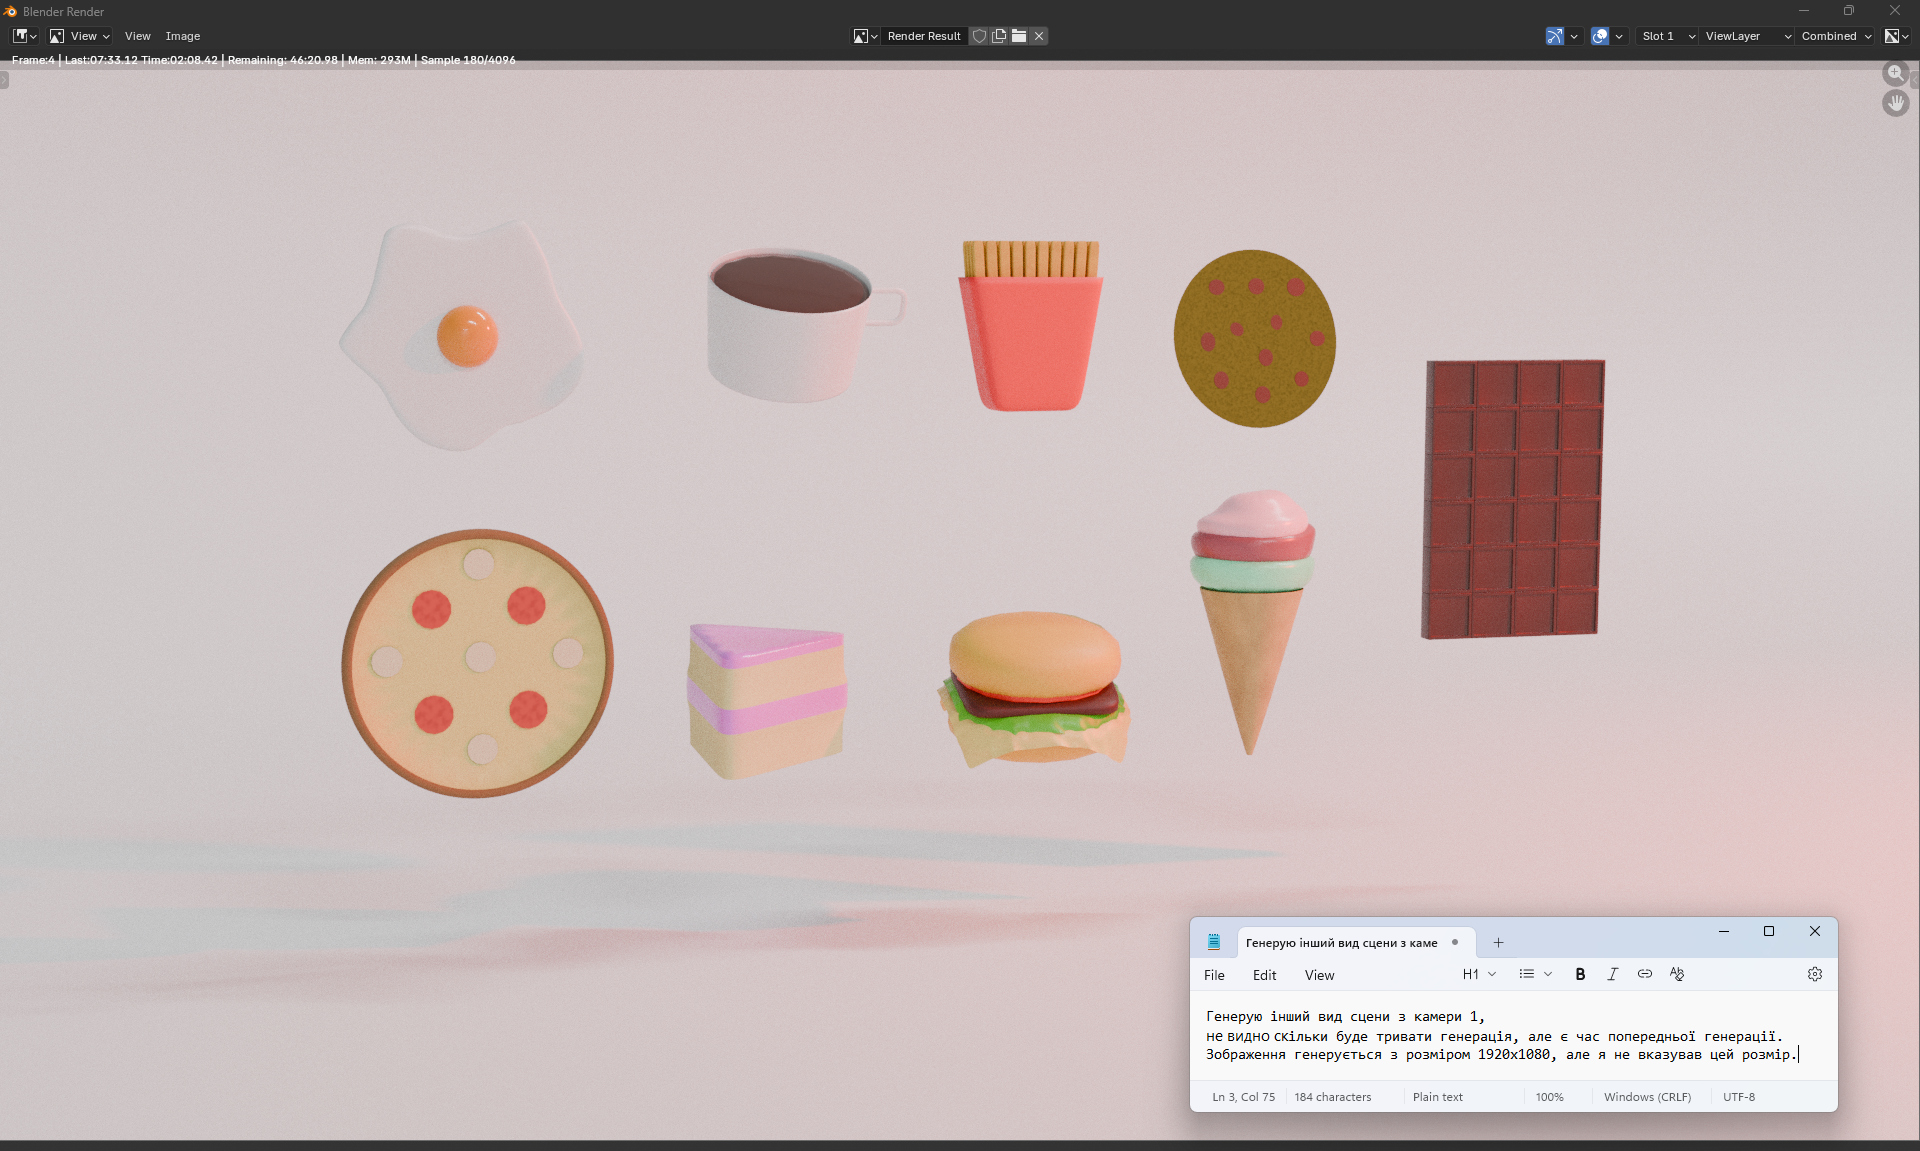The height and width of the screenshot is (1151, 1920).
Task: Toggle the show overlays button
Action: (1600, 36)
